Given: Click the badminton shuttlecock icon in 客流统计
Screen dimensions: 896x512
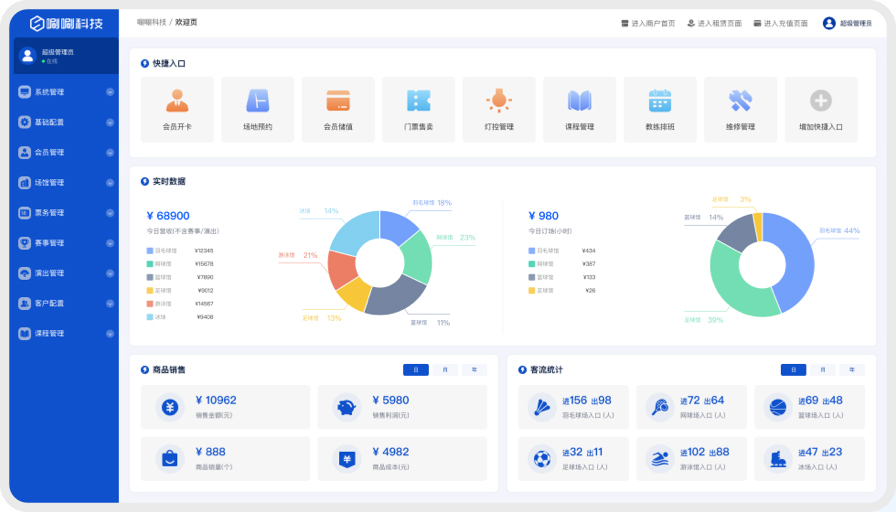Looking at the screenshot, I should click(x=543, y=407).
